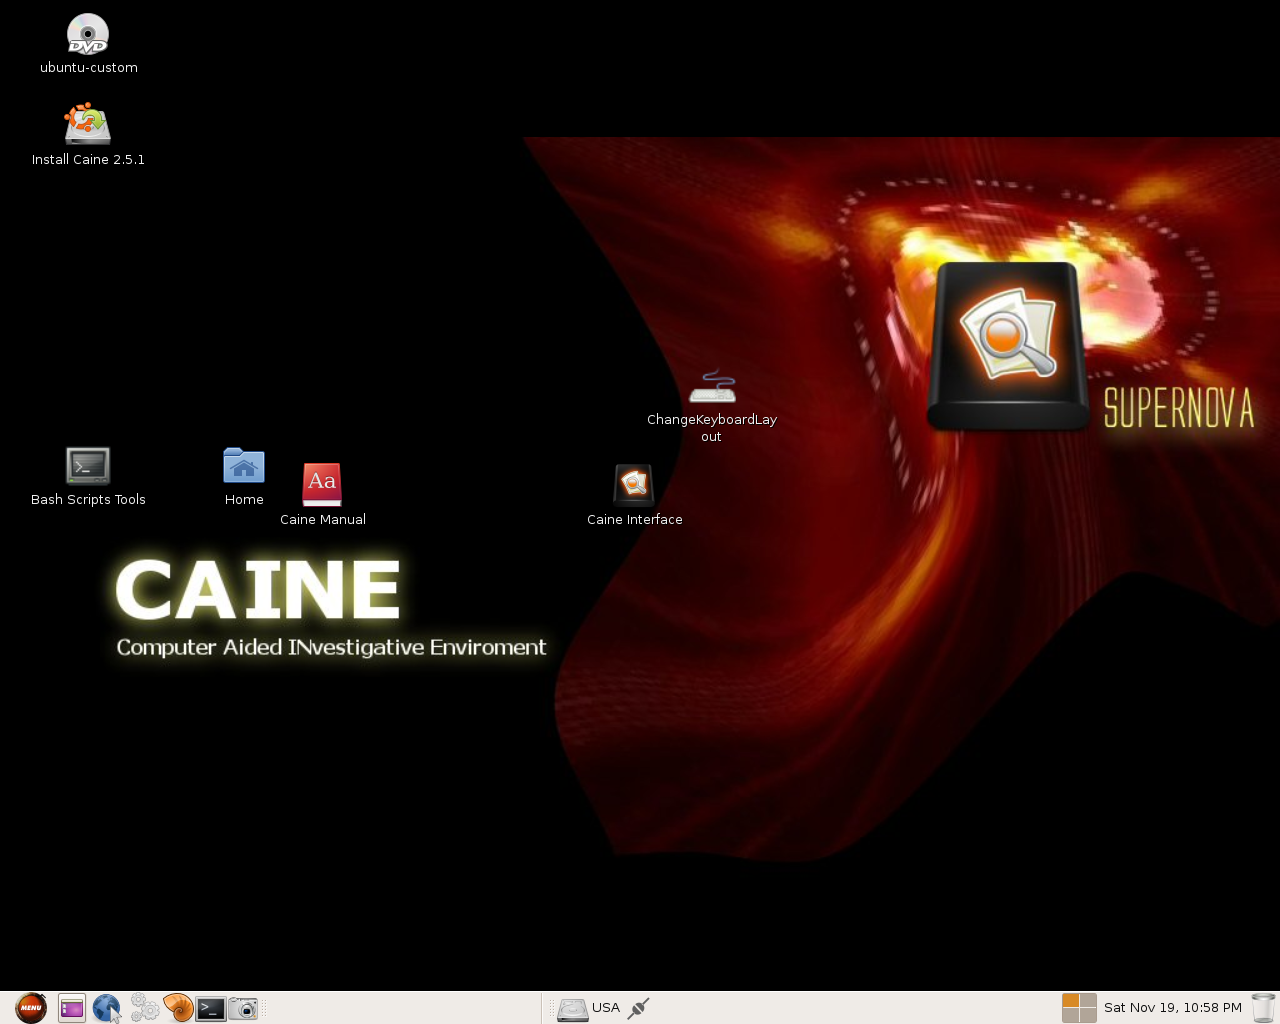Open the clock showing Sat Nov 19
This screenshot has width=1280, height=1024.
point(1173,1008)
